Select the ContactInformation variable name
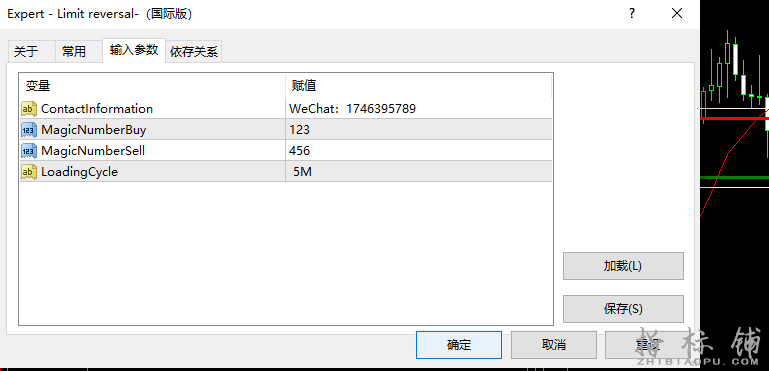769x371 pixels. (97, 108)
